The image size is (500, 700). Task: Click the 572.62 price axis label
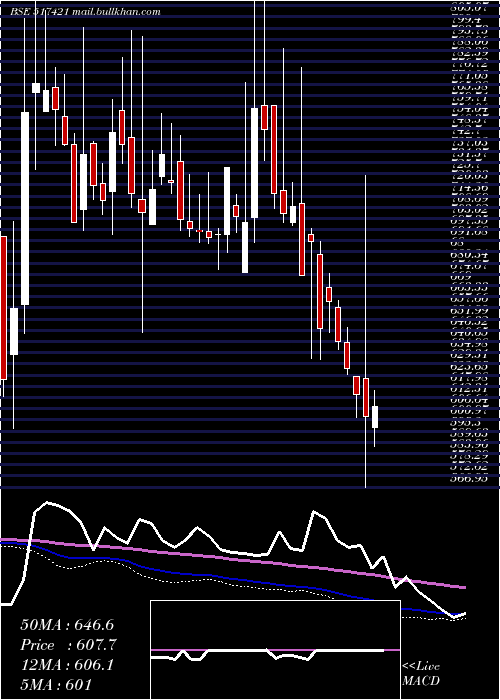469,467
